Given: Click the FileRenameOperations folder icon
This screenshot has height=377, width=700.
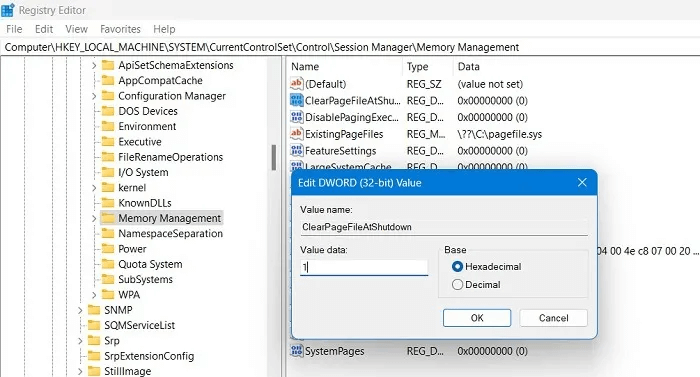Looking at the screenshot, I should (108, 157).
